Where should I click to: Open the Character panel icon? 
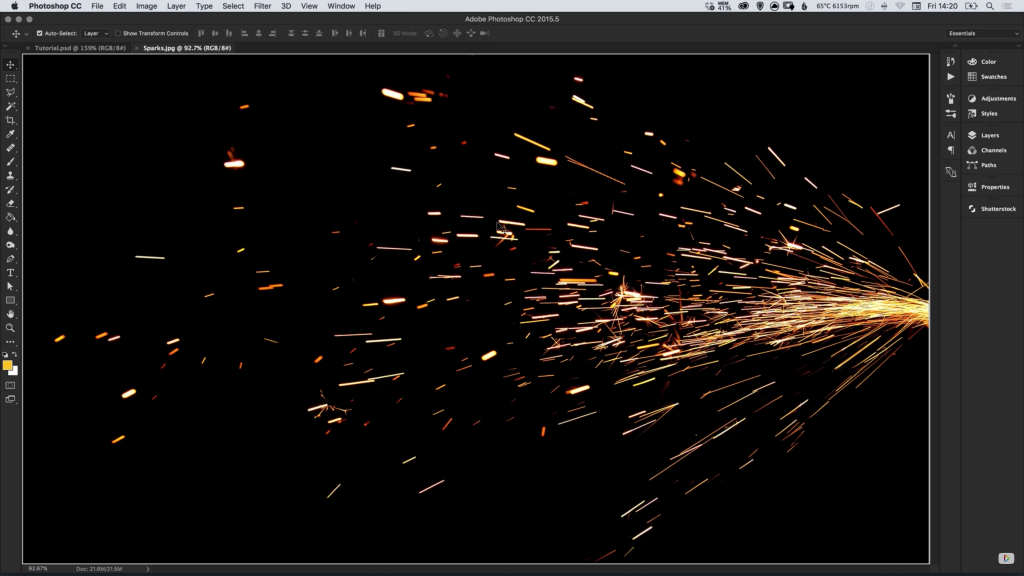tap(951, 135)
